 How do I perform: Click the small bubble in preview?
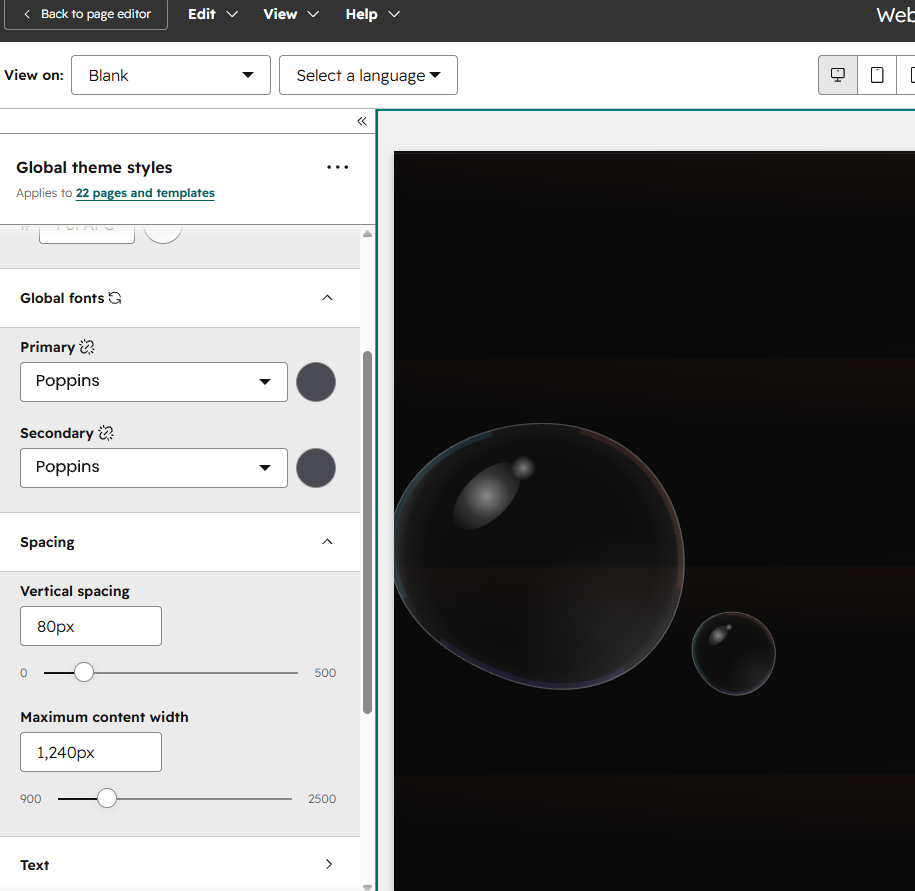[x=734, y=654]
